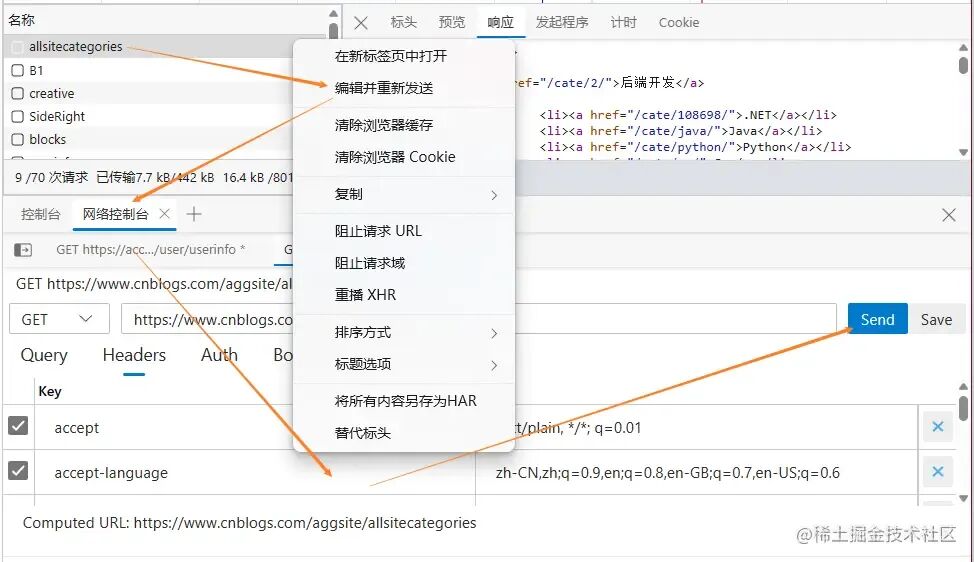Switch to the Headers tab
This screenshot has width=974, height=562.
click(x=134, y=355)
